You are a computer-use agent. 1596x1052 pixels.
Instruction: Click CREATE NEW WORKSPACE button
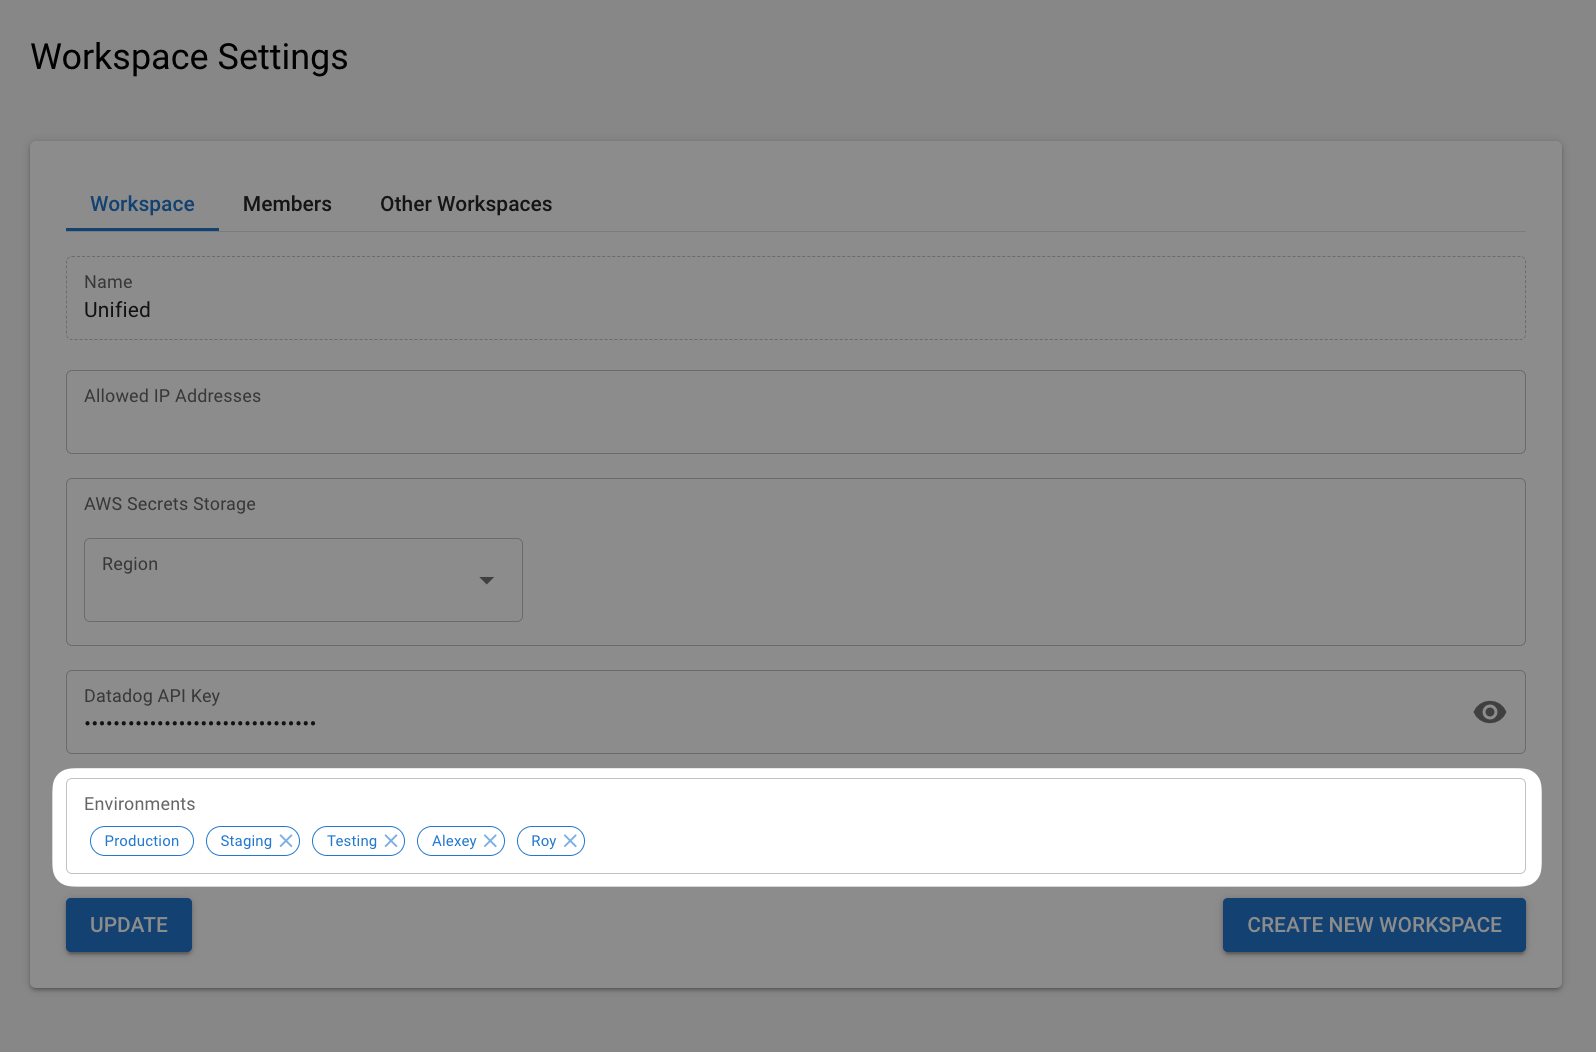click(1373, 925)
